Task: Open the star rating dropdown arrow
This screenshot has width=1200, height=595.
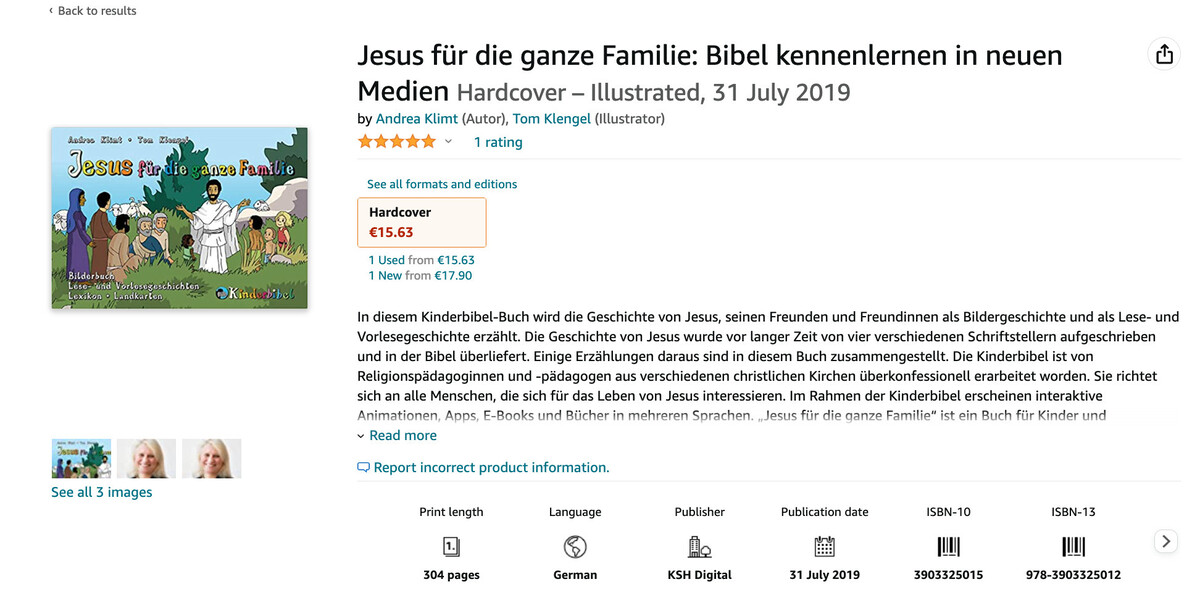Action: 449,142
